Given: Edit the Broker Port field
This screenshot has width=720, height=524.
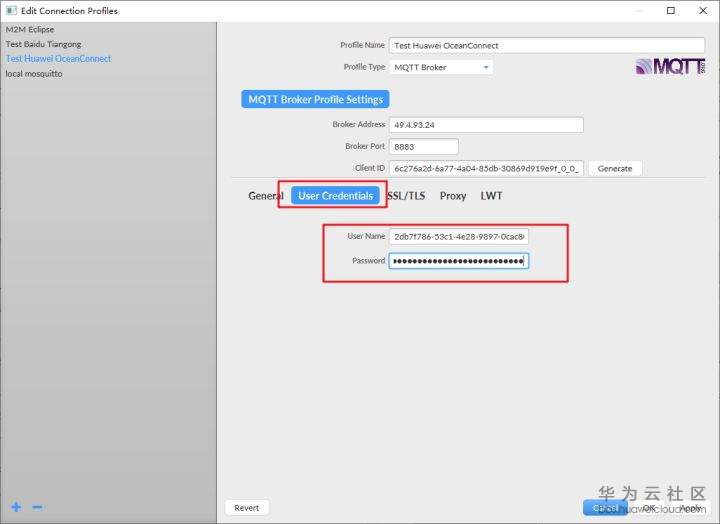Looking at the screenshot, I should [x=423, y=146].
